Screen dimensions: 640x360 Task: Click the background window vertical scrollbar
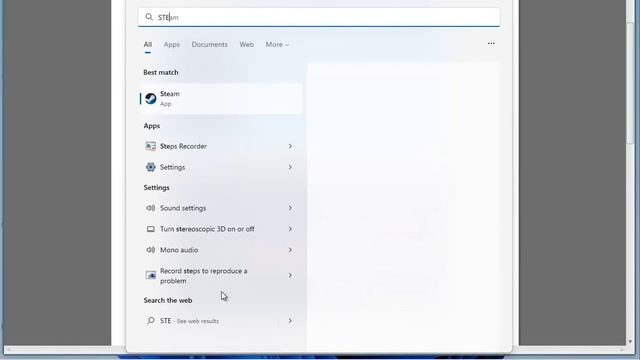coord(631,82)
